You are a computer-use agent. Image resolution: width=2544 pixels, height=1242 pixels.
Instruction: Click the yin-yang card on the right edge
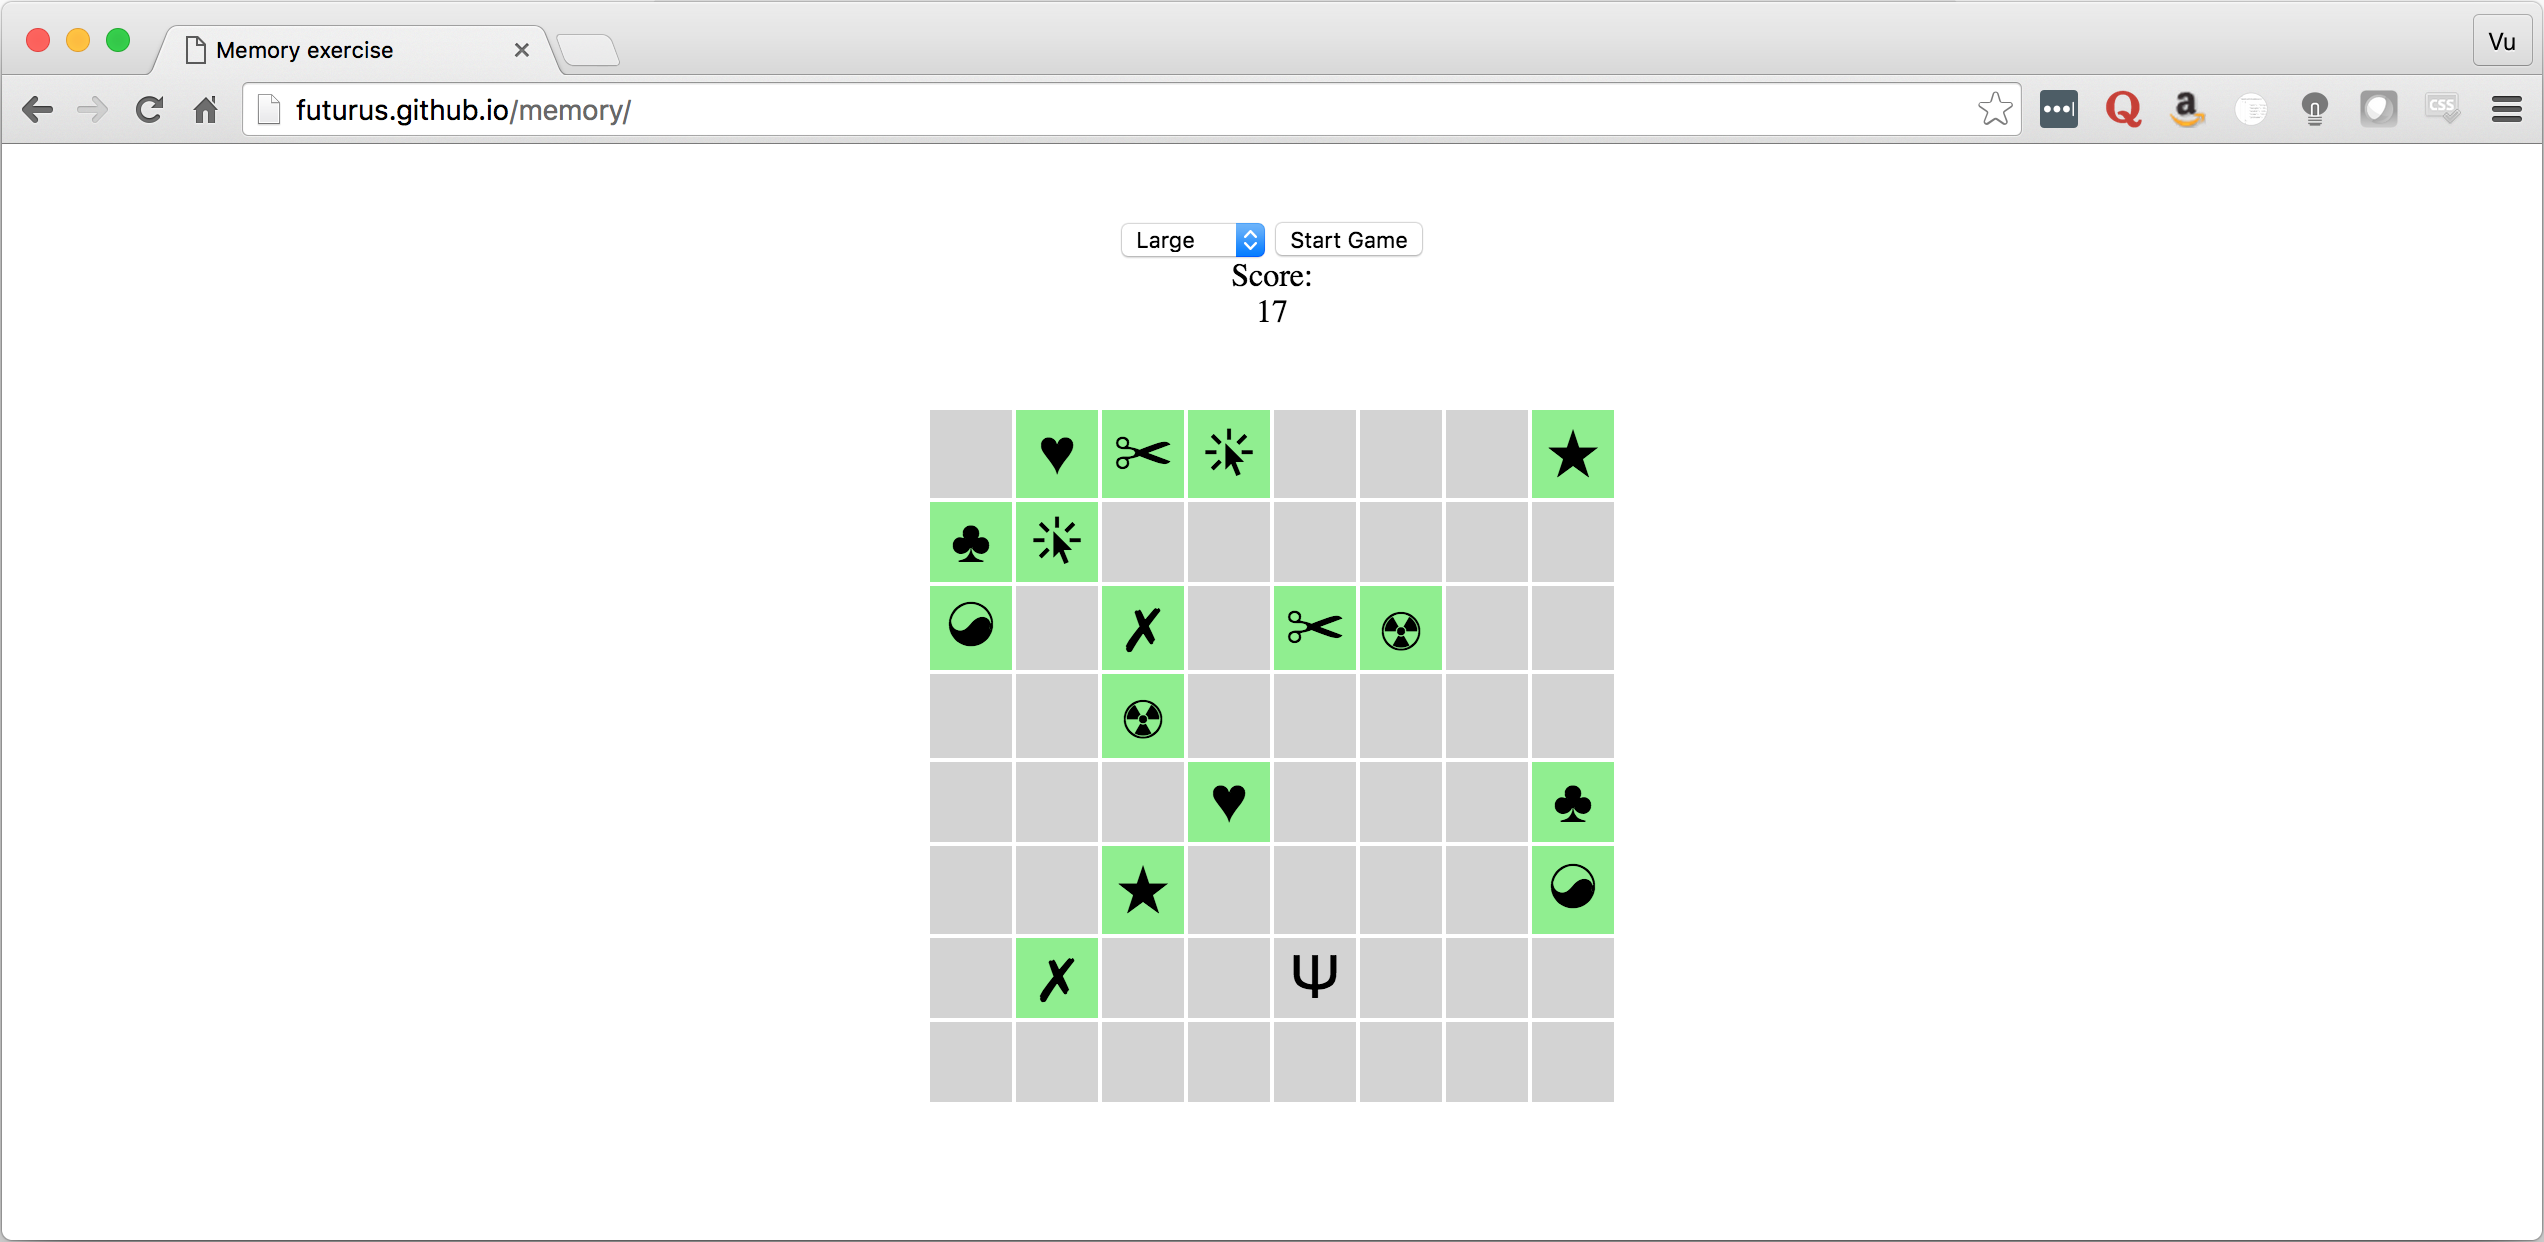click(x=1572, y=888)
